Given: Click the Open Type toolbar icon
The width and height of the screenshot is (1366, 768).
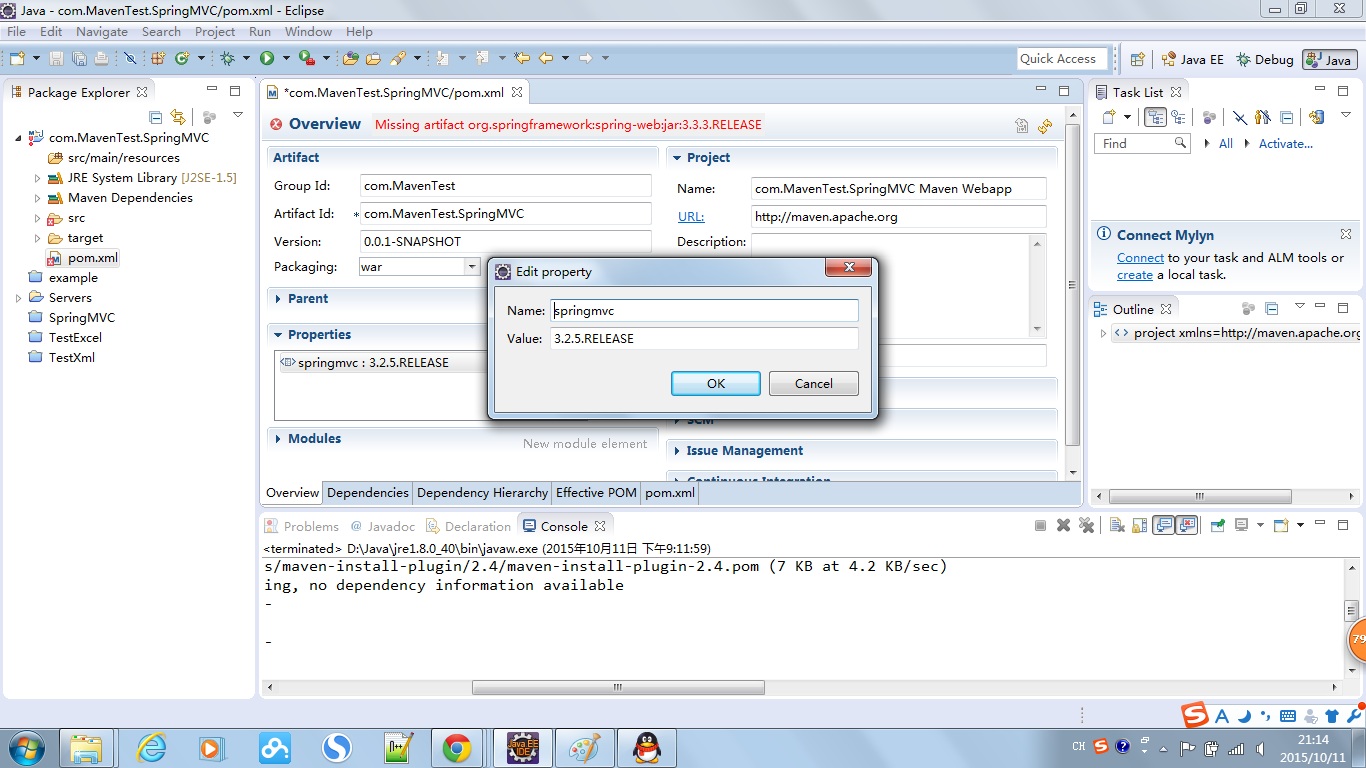Looking at the screenshot, I should point(351,59).
